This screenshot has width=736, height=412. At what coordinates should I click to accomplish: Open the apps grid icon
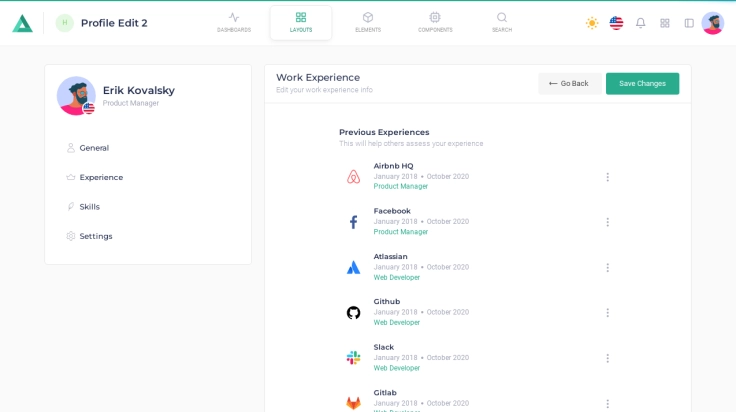pyautogui.click(x=665, y=23)
